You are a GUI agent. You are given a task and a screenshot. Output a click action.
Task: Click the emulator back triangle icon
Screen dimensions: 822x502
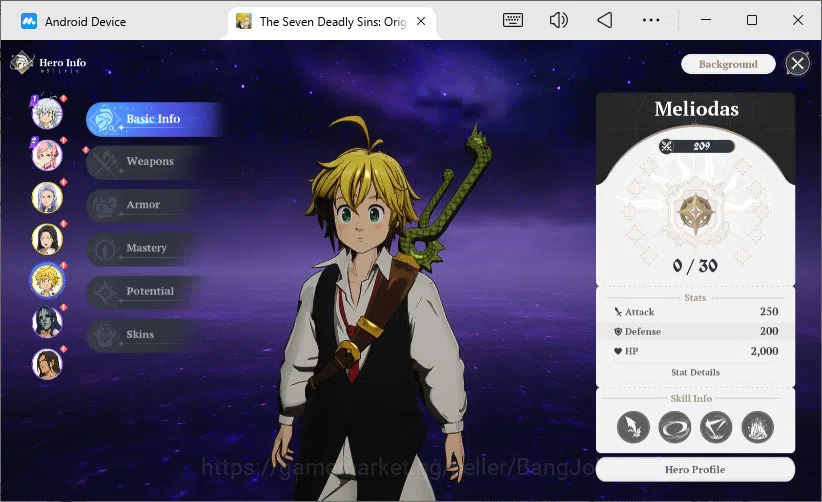point(604,20)
